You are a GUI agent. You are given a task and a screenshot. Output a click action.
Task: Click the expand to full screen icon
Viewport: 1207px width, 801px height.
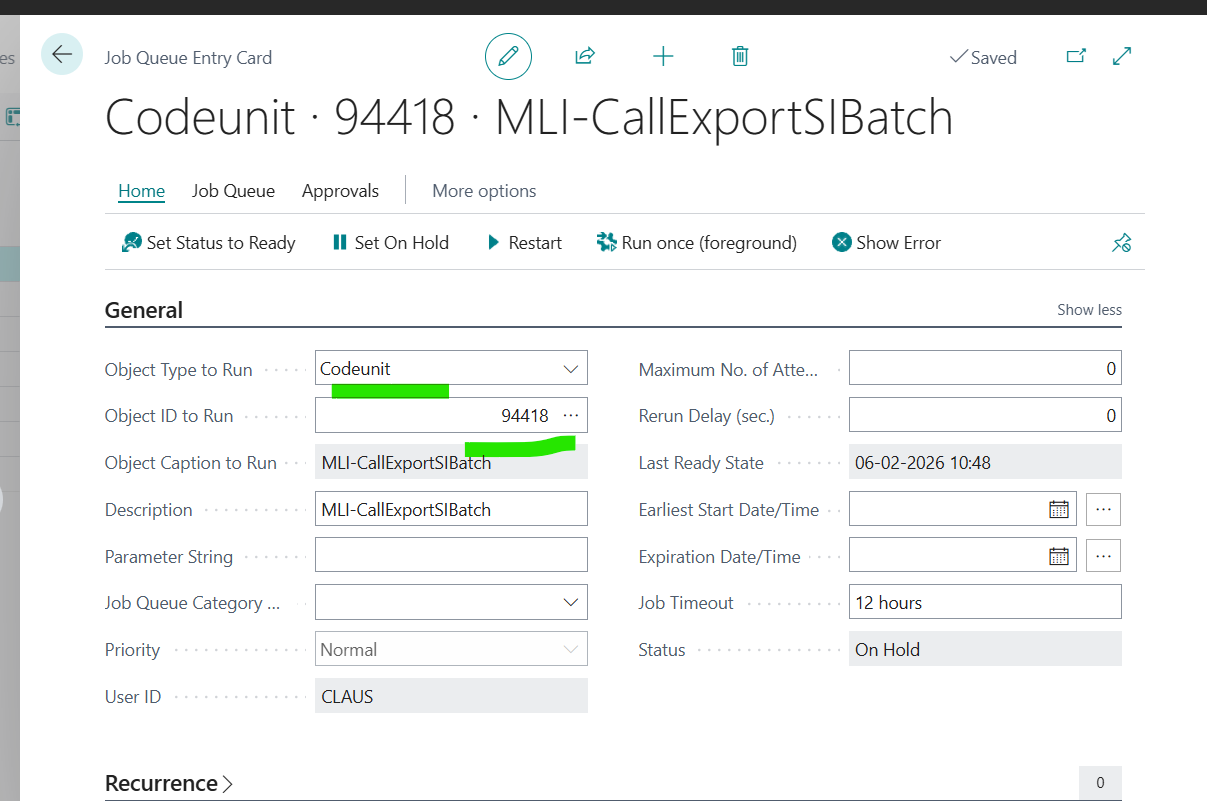[x=1122, y=56]
